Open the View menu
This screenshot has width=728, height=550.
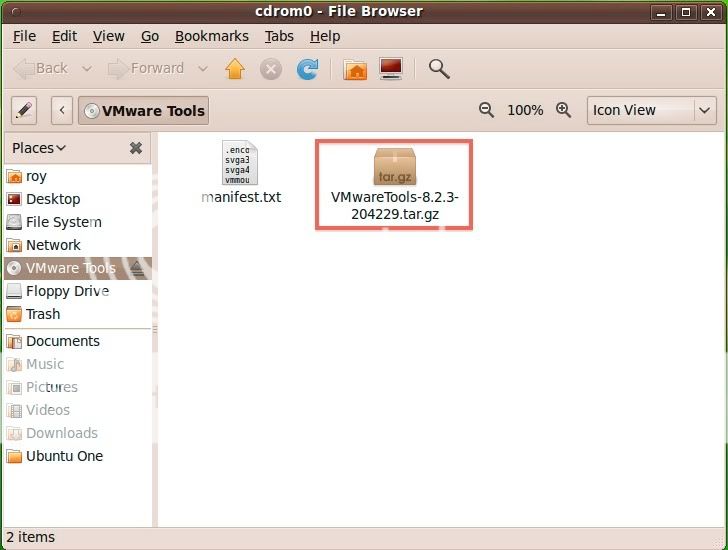coord(108,36)
